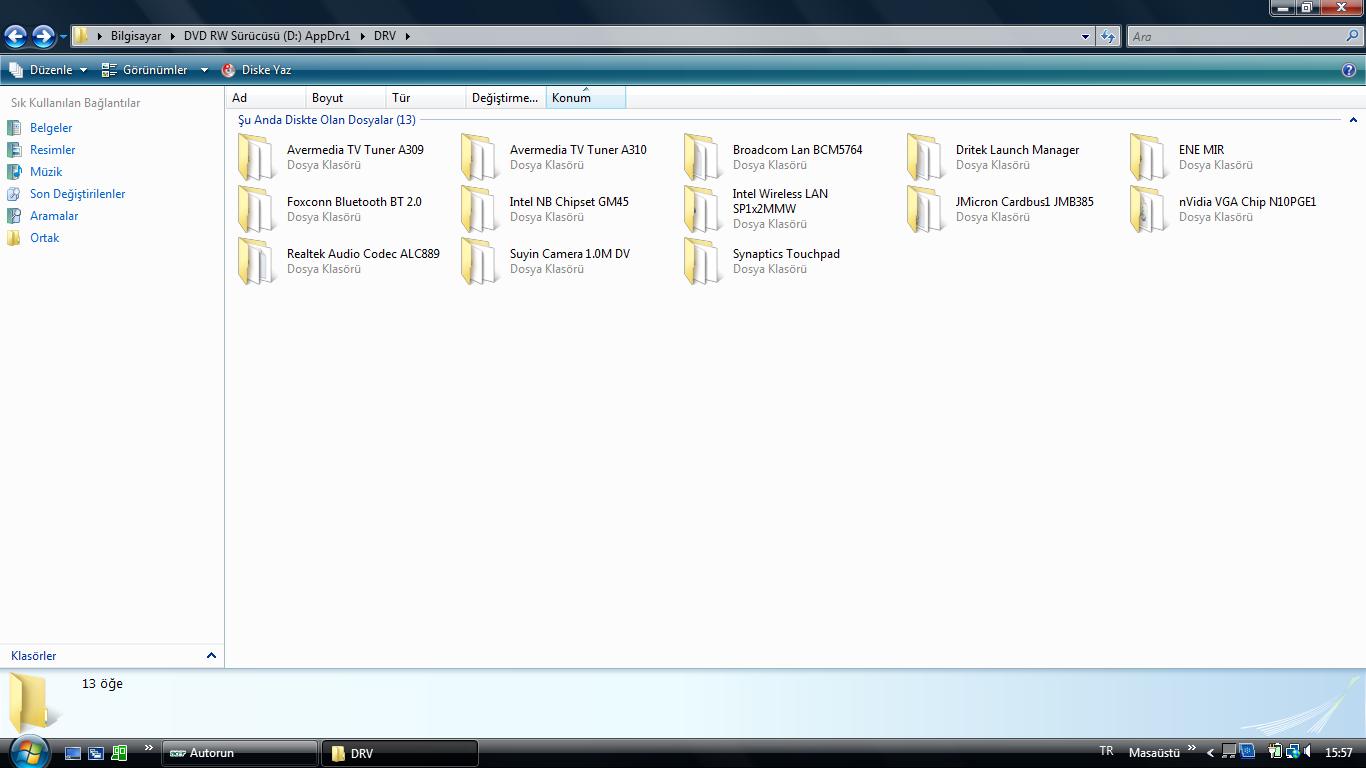Open the Düzenle menu
The height and width of the screenshot is (768, 1366).
click(x=48, y=70)
